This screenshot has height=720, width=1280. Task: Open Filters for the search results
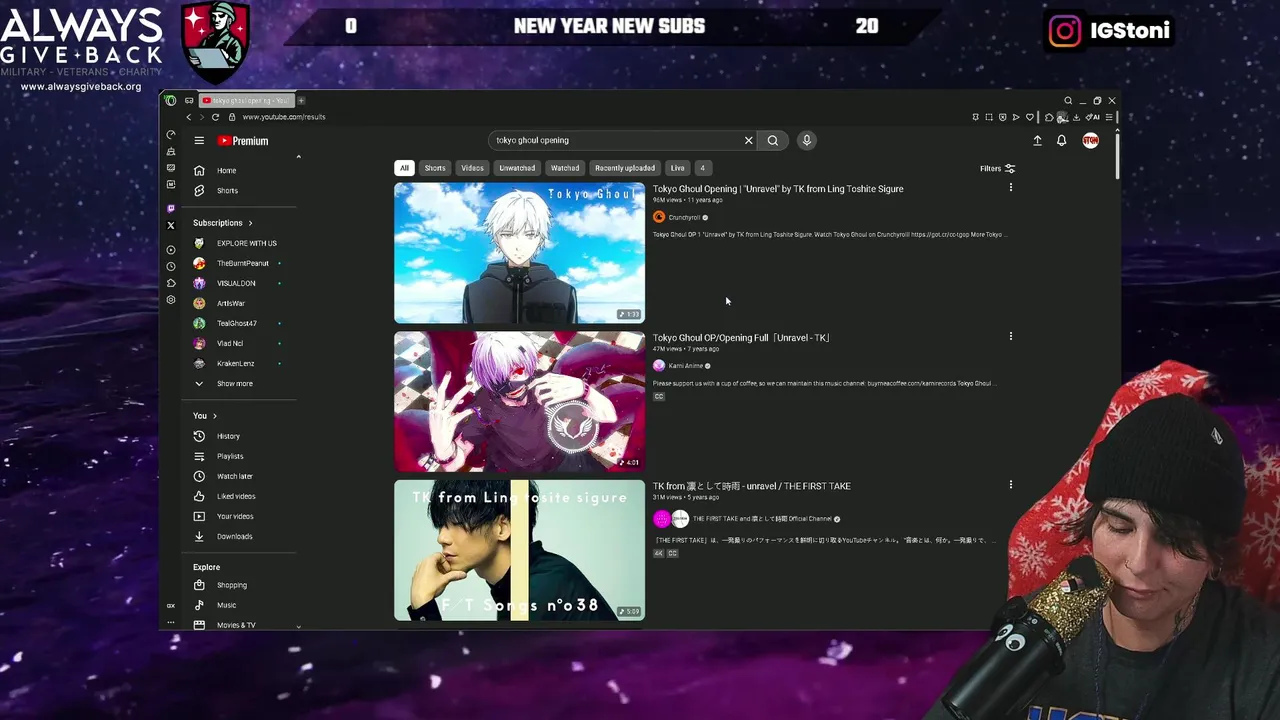[998, 169]
